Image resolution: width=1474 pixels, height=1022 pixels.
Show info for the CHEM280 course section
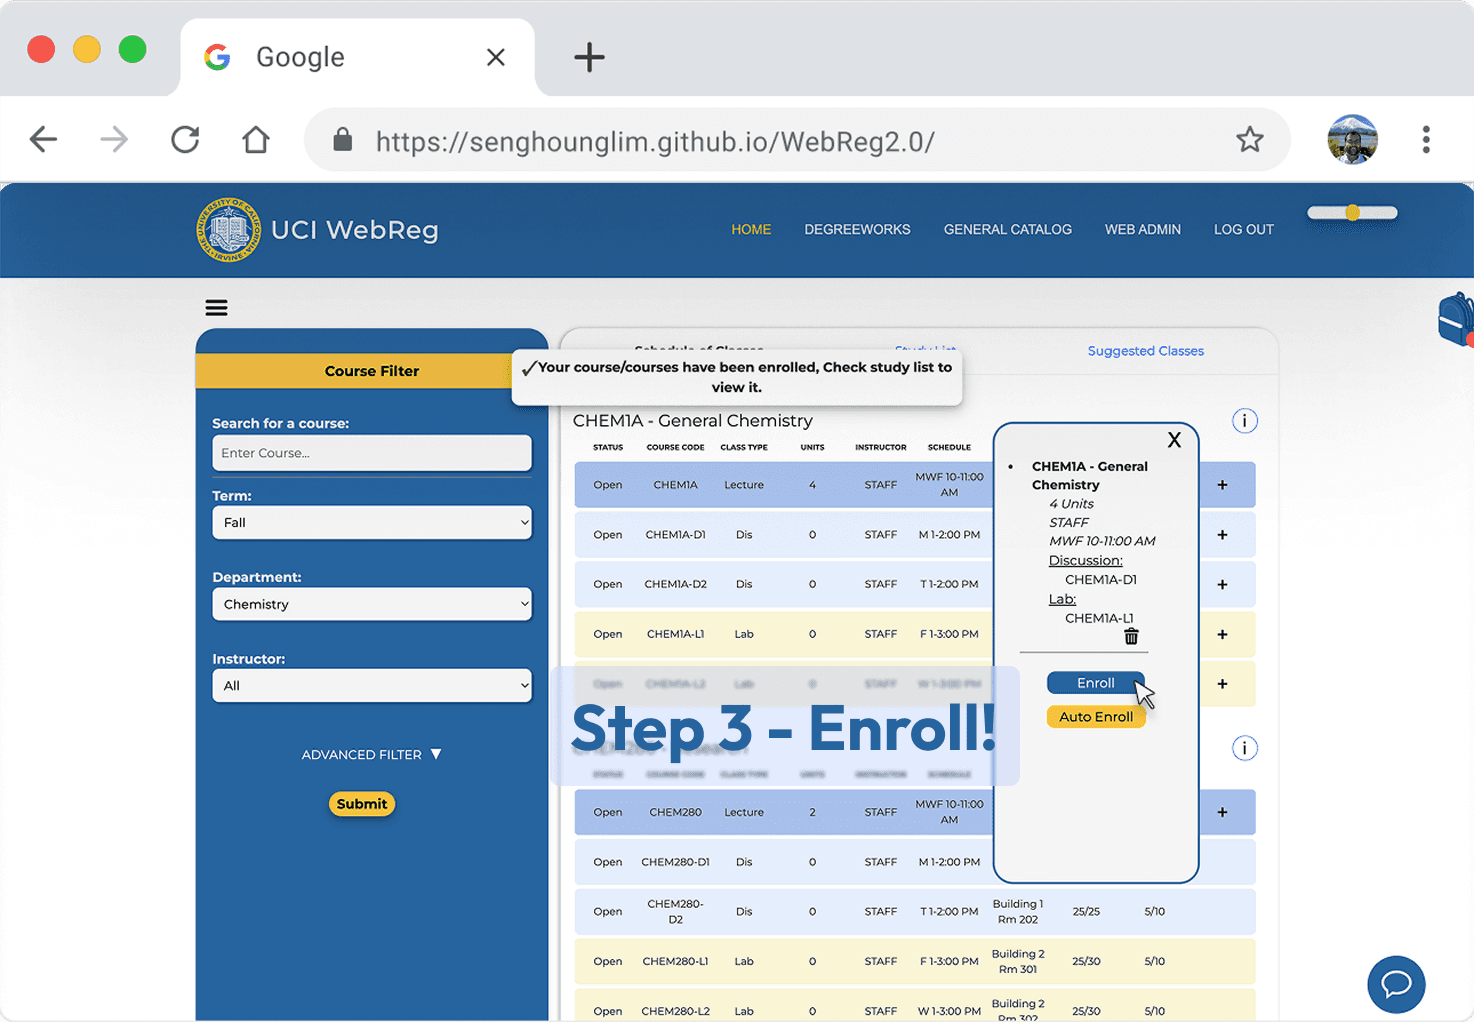coord(1244,748)
